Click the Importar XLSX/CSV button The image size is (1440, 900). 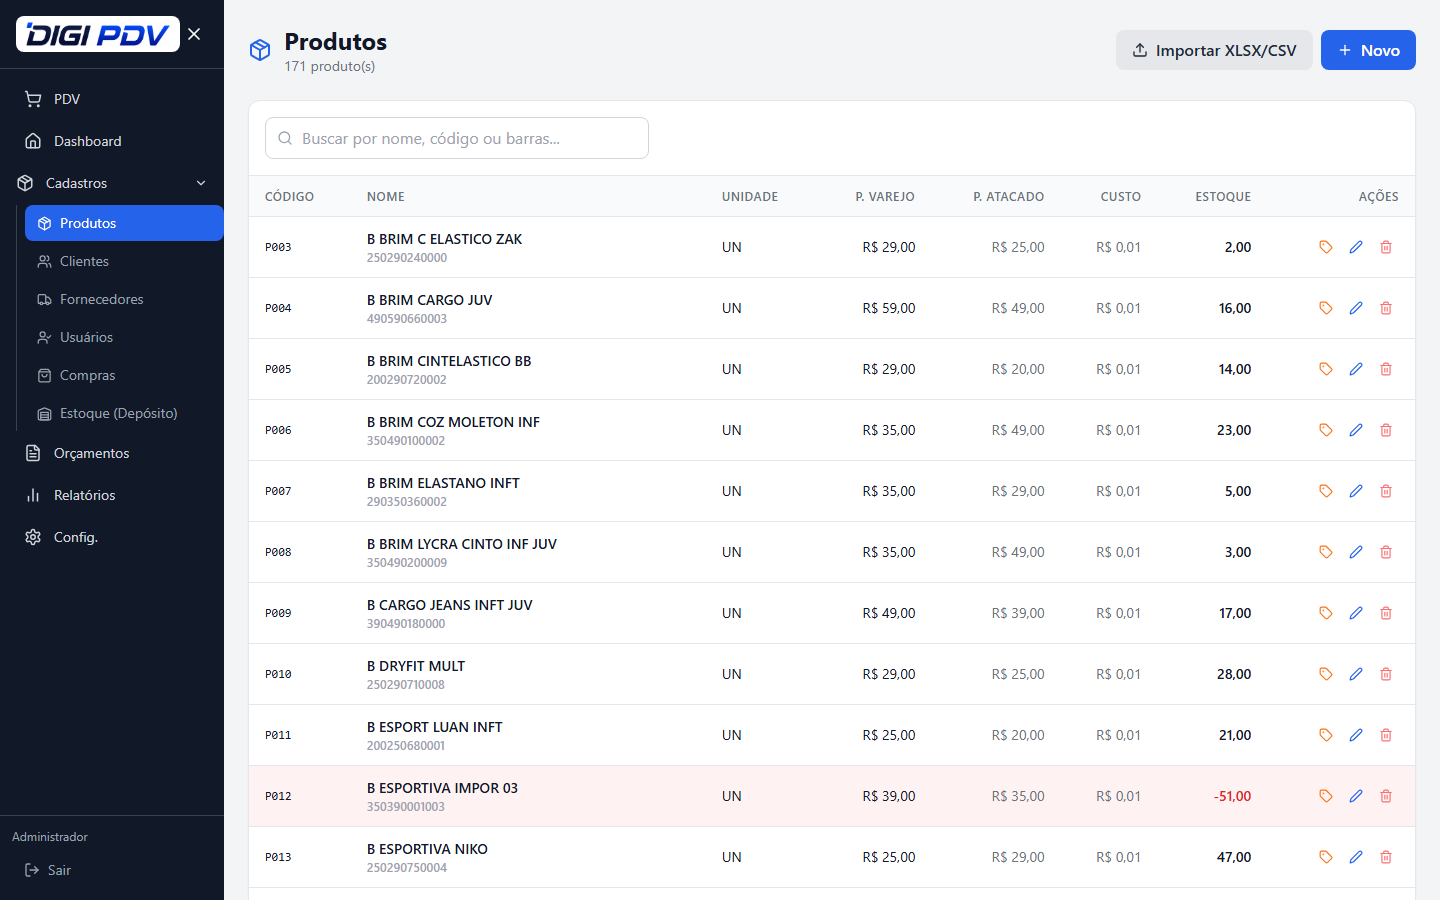1214,50
